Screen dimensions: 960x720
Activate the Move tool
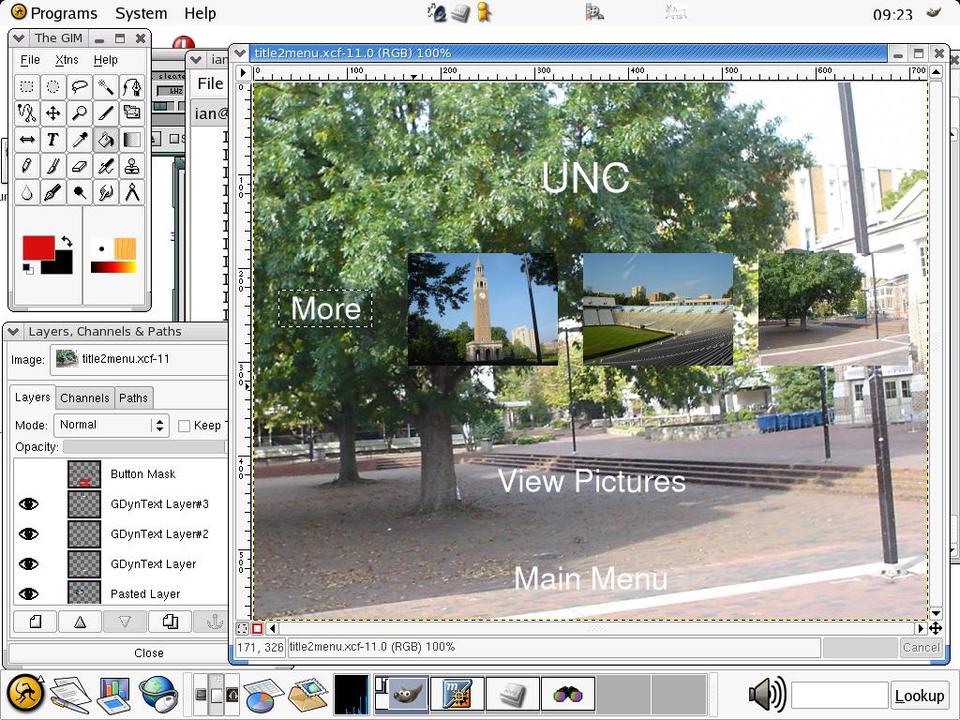[x=53, y=113]
